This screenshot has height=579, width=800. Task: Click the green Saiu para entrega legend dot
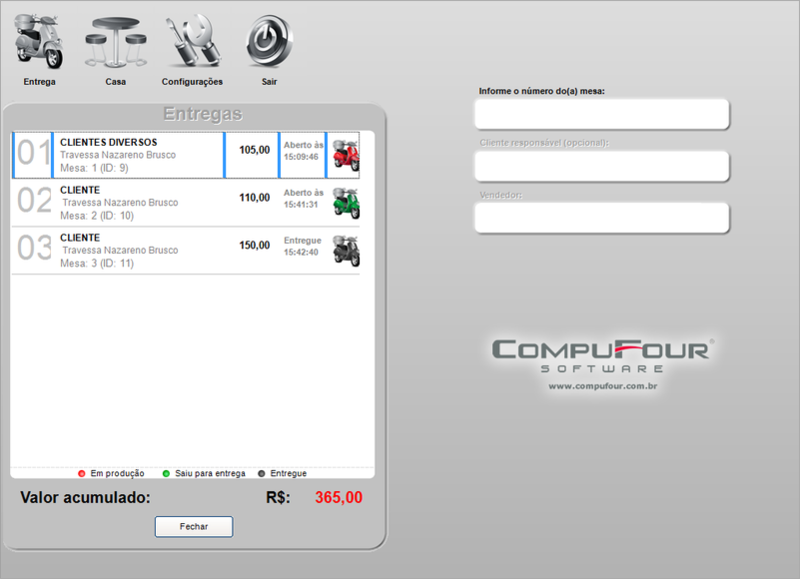click(x=166, y=473)
